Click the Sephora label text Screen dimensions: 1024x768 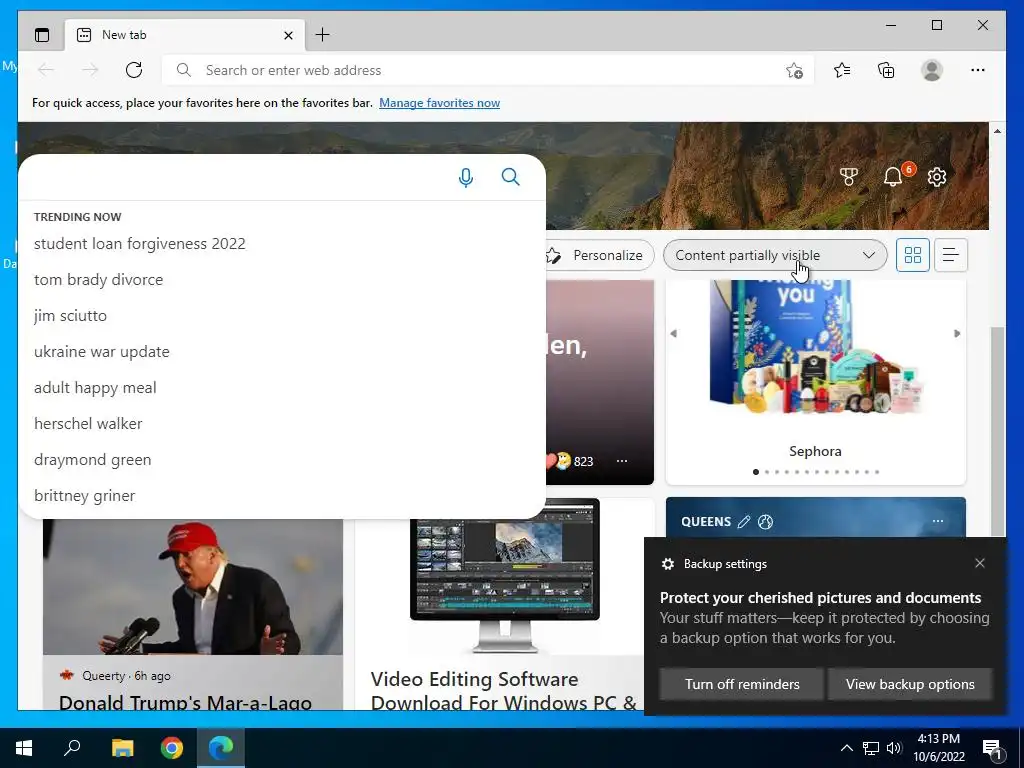(815, 451)
